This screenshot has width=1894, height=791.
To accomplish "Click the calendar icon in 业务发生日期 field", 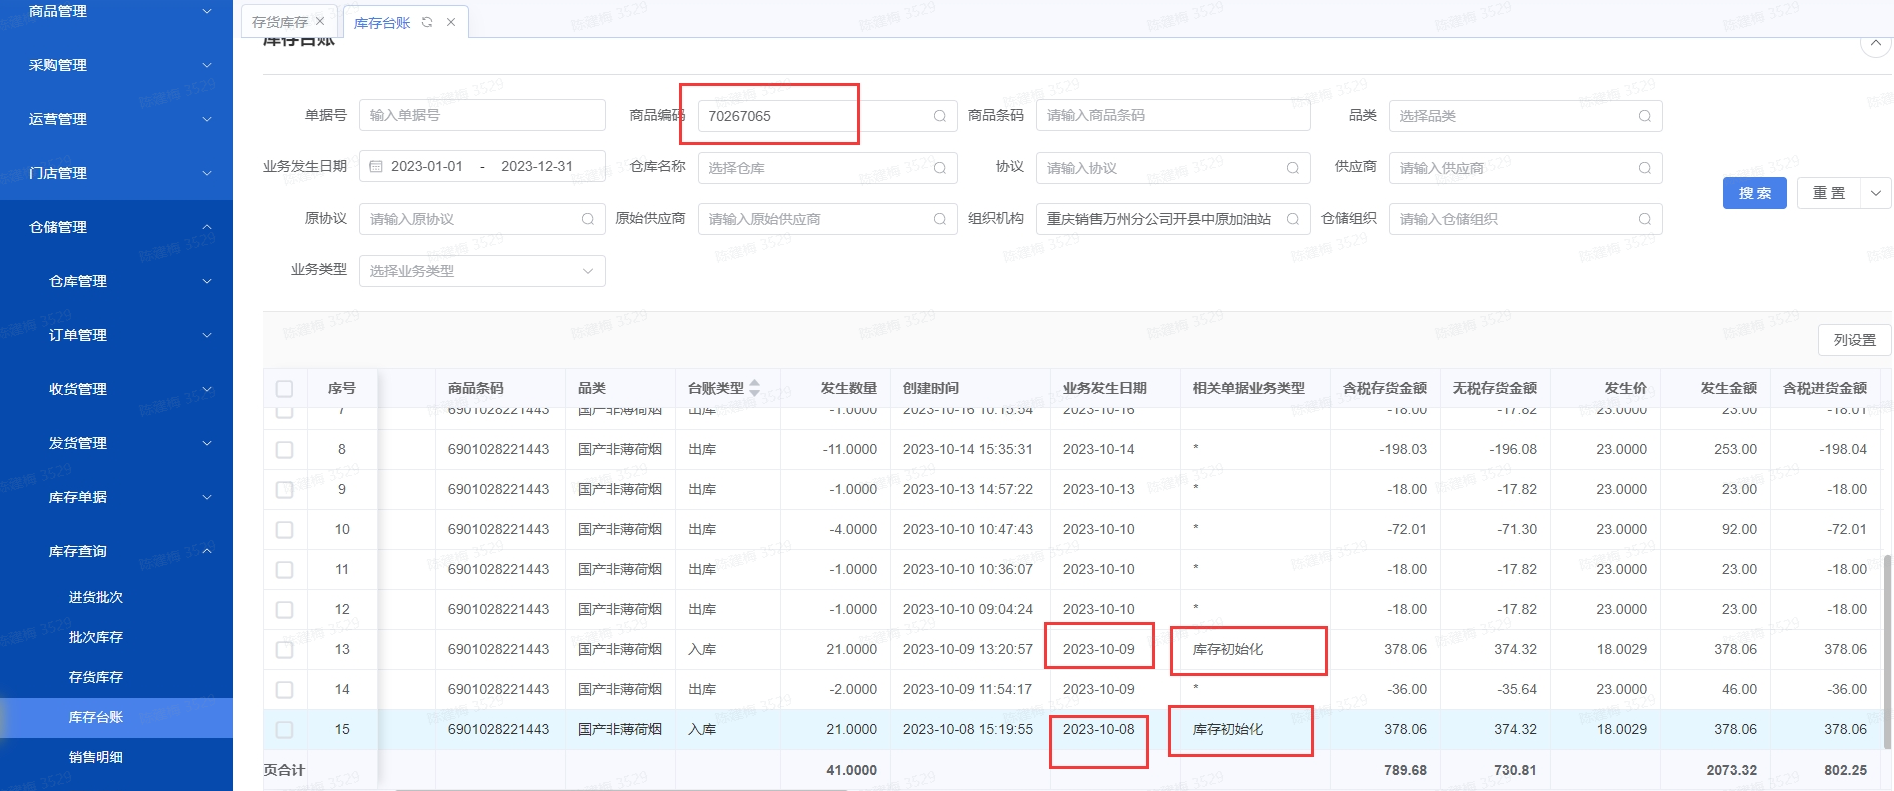I will pyautogui.click(x=376, y=167).
